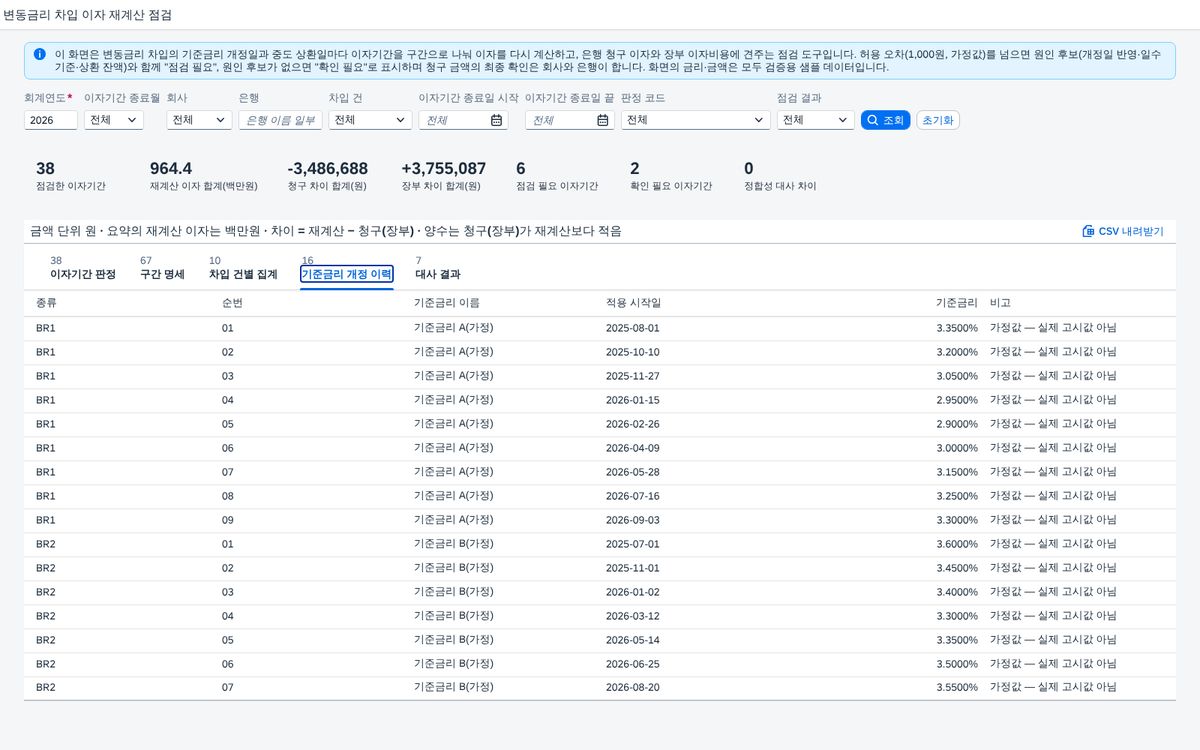Expand the 이자기간 종료월 dropdown
Screen dimensions: 1200x750
(114, 120)
